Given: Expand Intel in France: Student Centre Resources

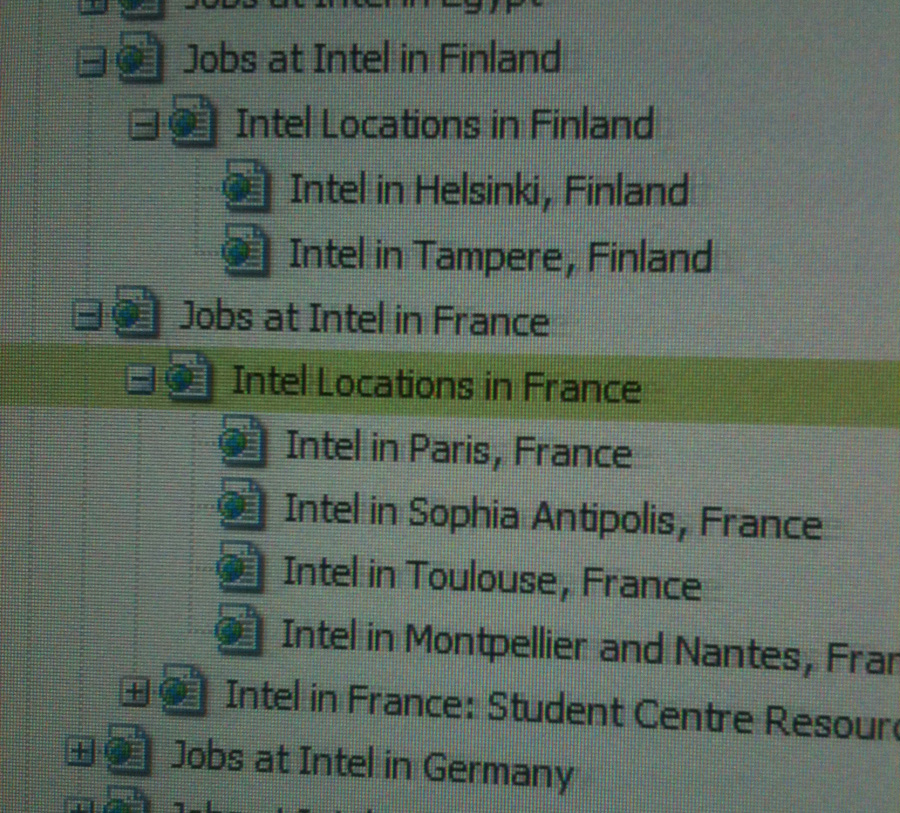Looking at the screenshot, I should tap(135, 692).
